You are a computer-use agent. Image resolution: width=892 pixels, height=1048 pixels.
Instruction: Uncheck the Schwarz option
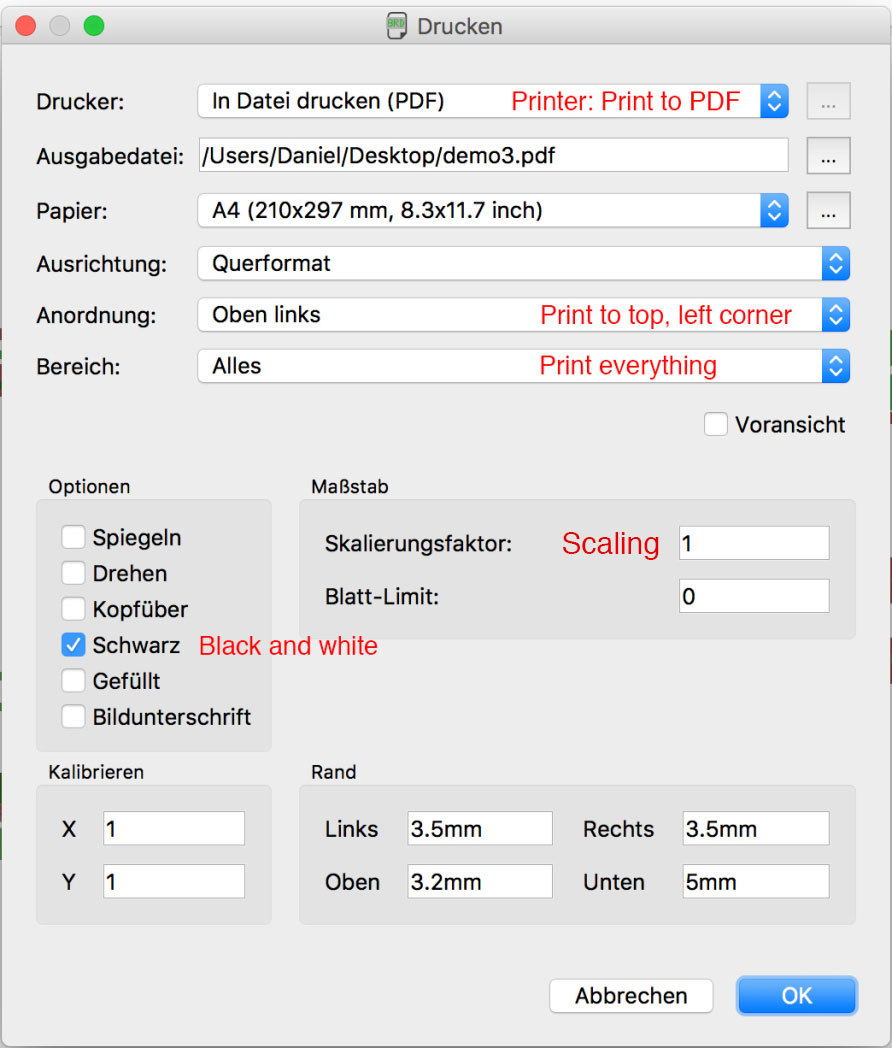(x=73, y=646)
